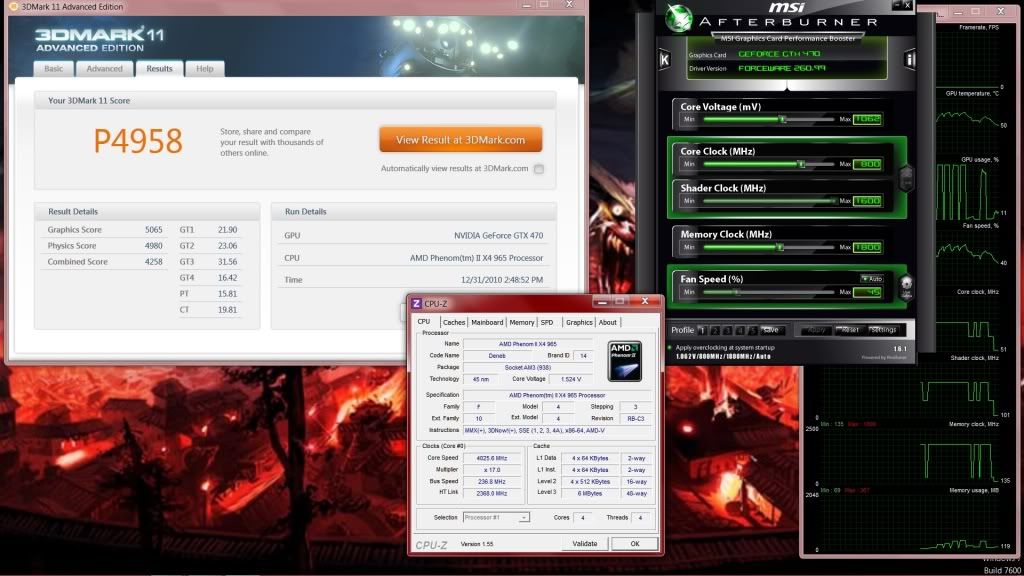The image size is (1024, 576).
Task: Save the current Afterburner profile
Action: click(771, 330)
